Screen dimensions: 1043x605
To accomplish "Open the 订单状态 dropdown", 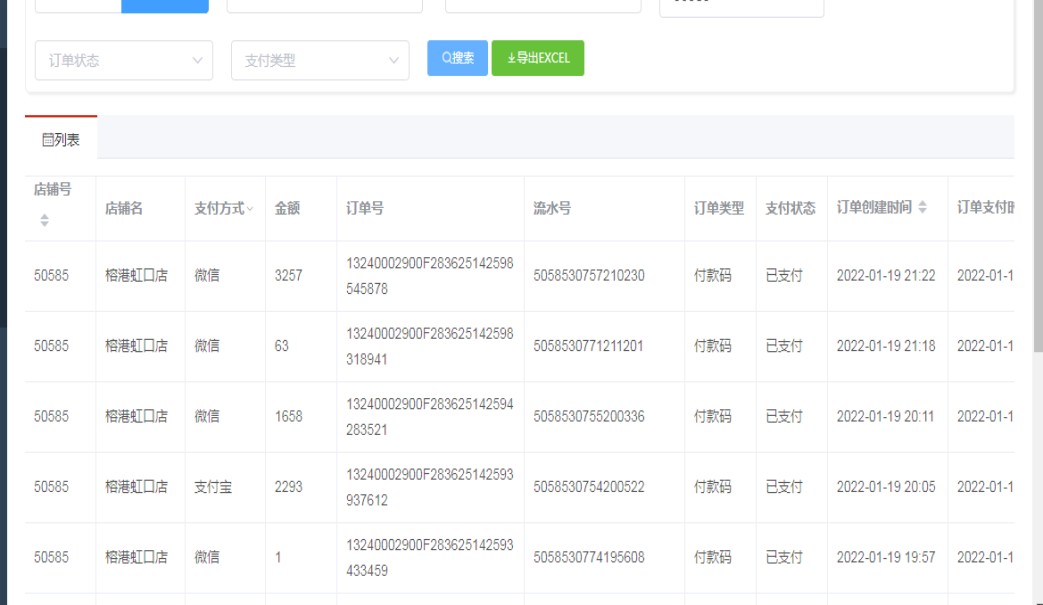I will (124, 60).
